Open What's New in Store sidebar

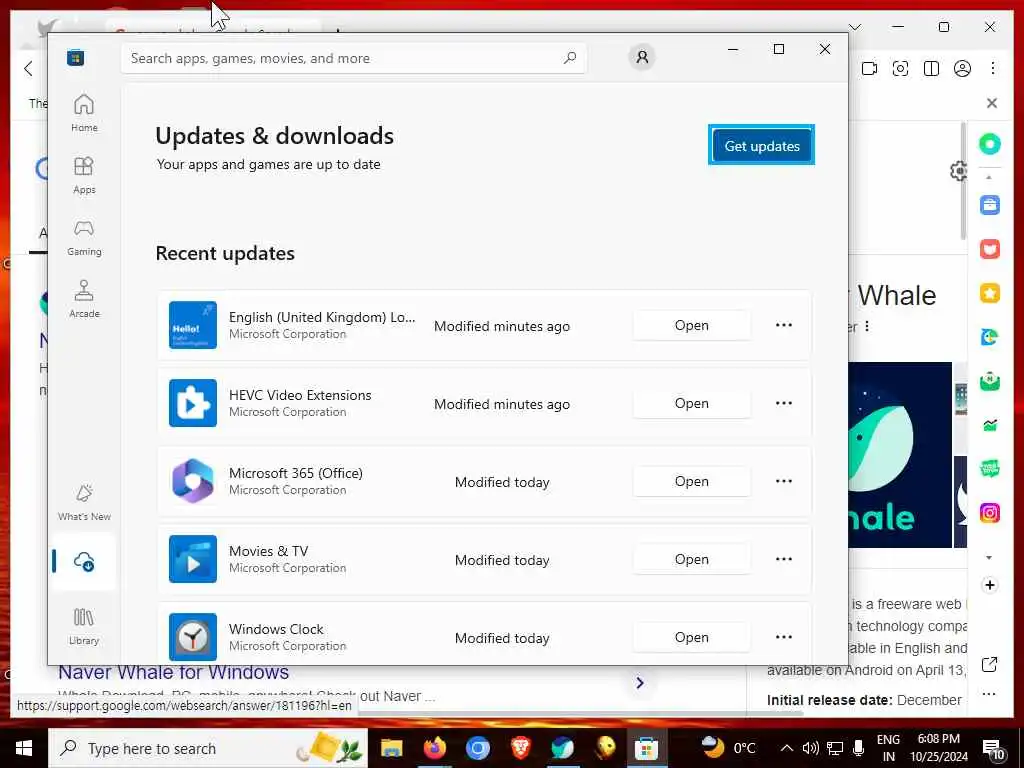[x=84, y=502]
